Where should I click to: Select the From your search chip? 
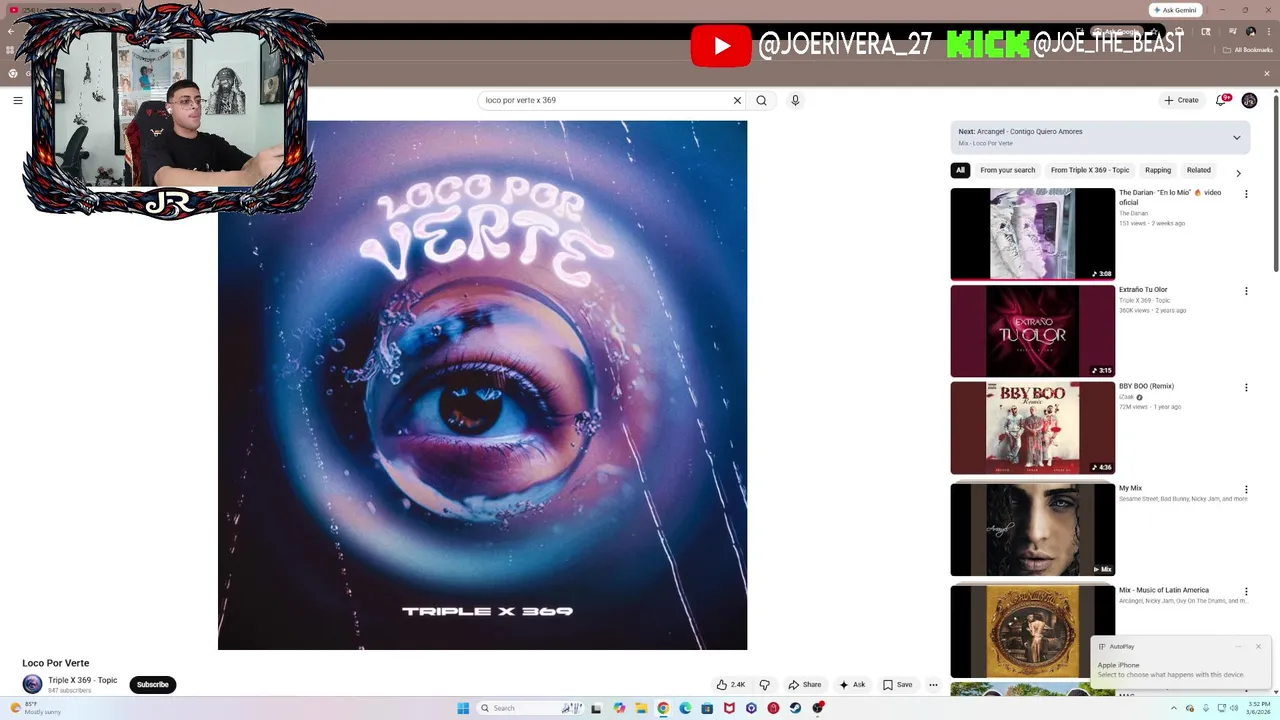coord(1008,170)
